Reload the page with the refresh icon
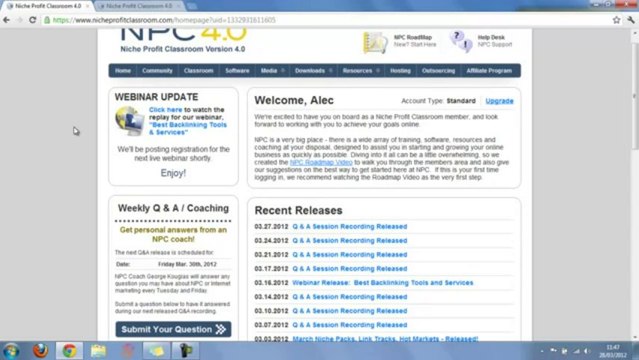The height and width of the screenshot is (360, 639). 33,20
